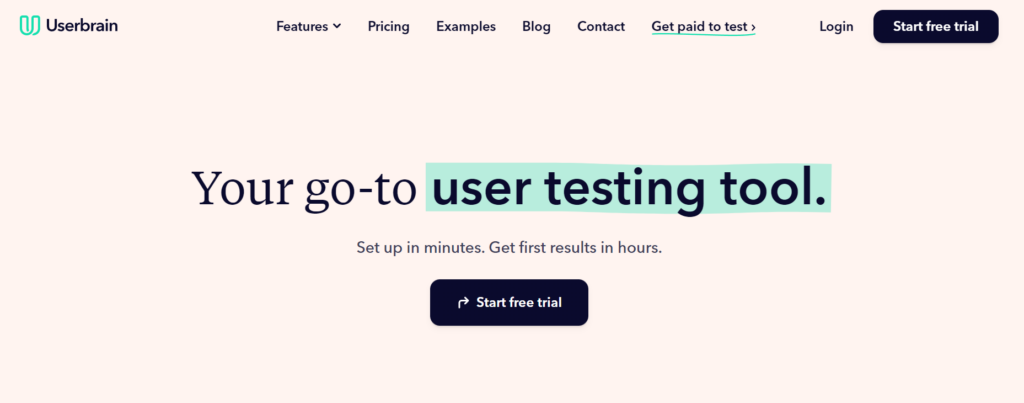Click the Login link

(836, 27)
